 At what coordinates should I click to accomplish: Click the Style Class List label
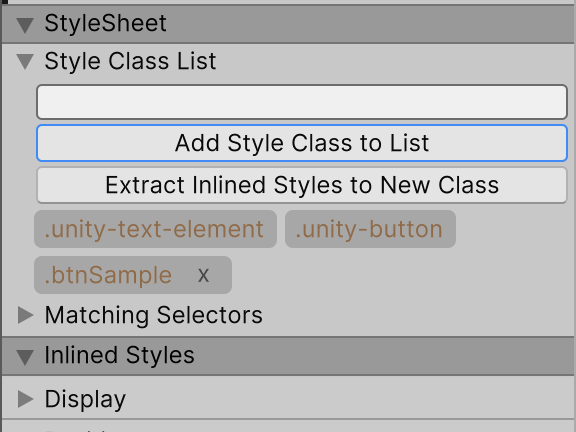[130, 61]
